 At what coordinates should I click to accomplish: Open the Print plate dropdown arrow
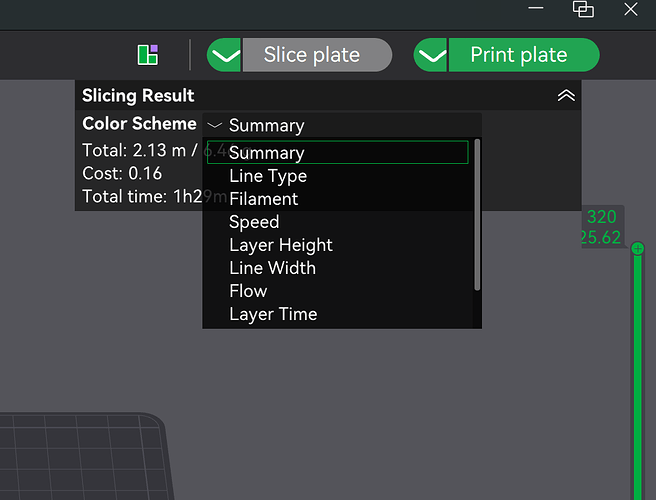[431, 55]
